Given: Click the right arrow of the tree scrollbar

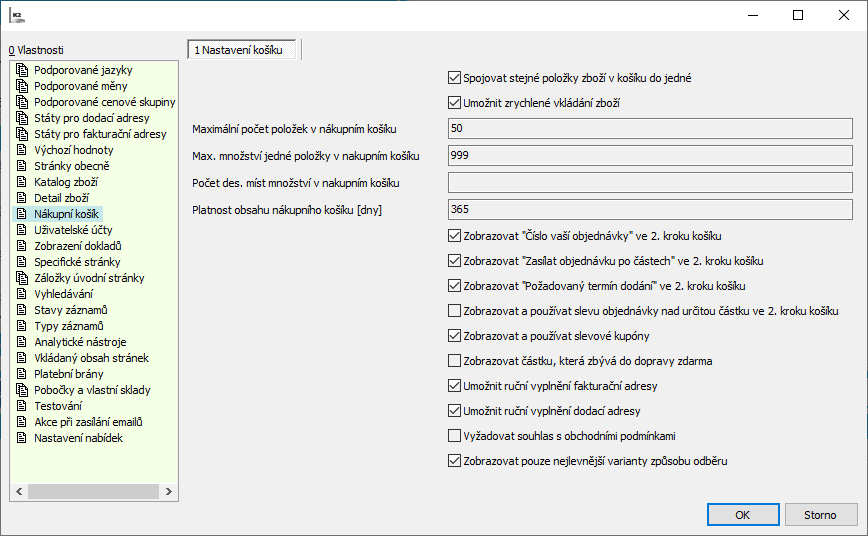Looking at the screenshot, I should click(x=169, y=491).
